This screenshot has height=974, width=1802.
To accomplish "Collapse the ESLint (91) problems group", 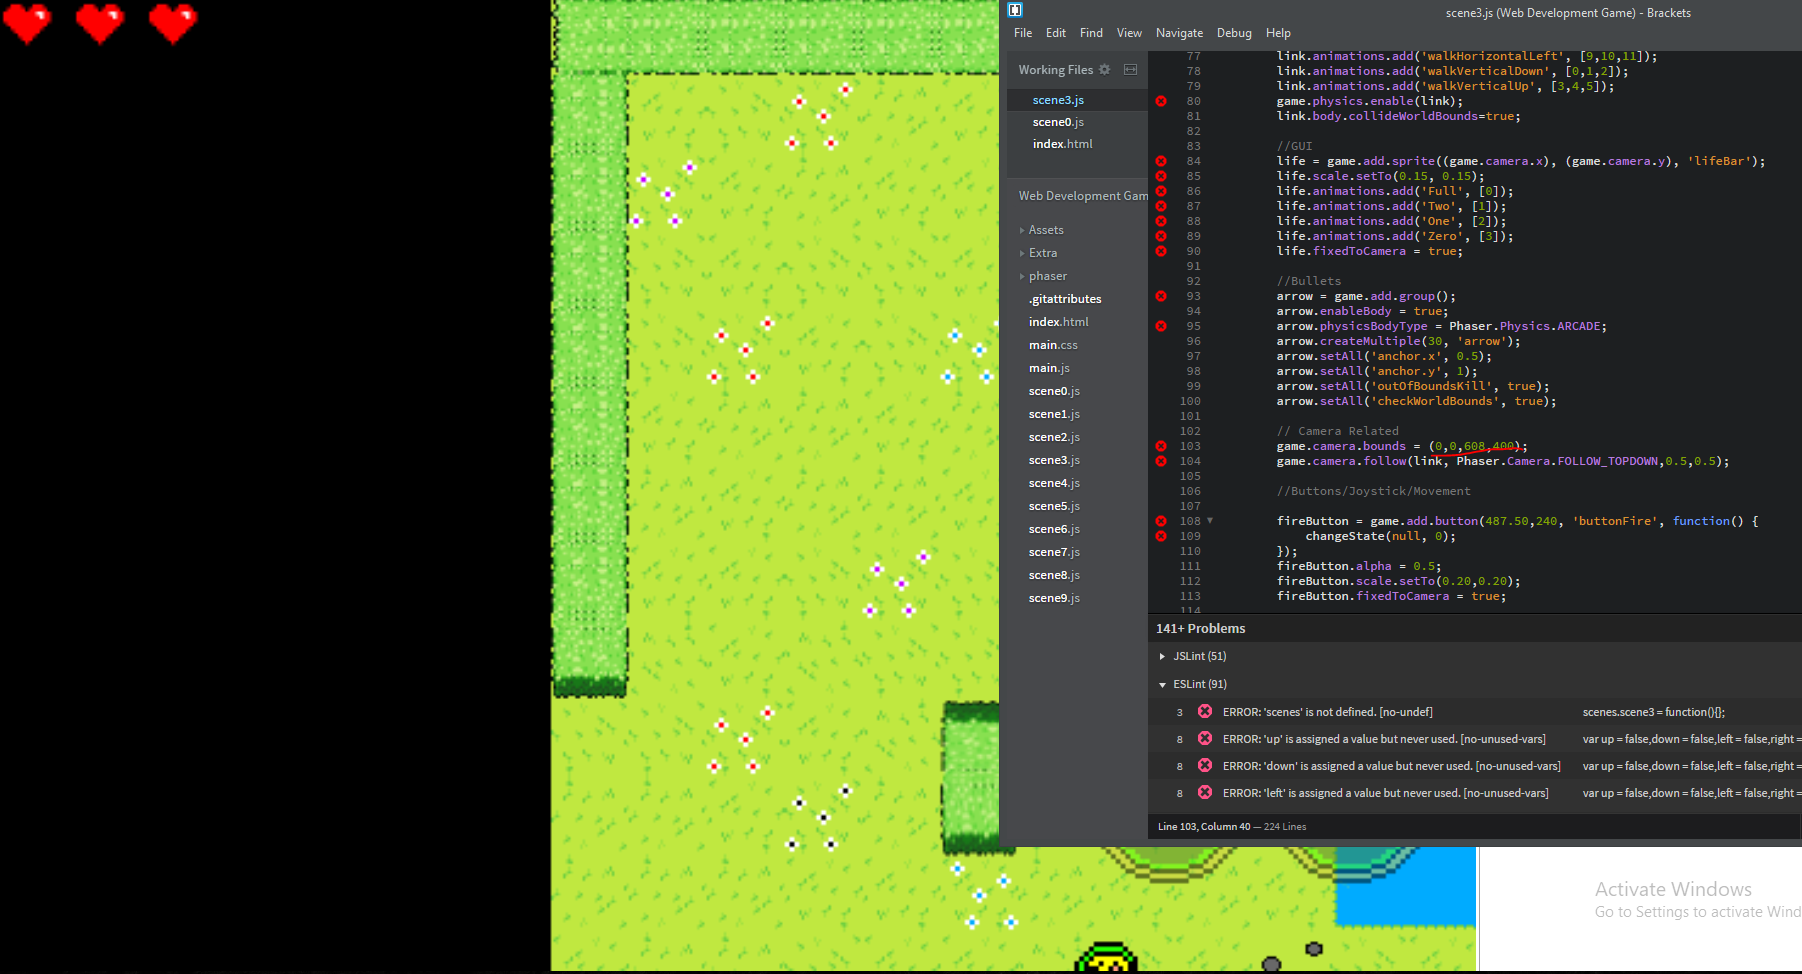I will [x=1162, y=685].
